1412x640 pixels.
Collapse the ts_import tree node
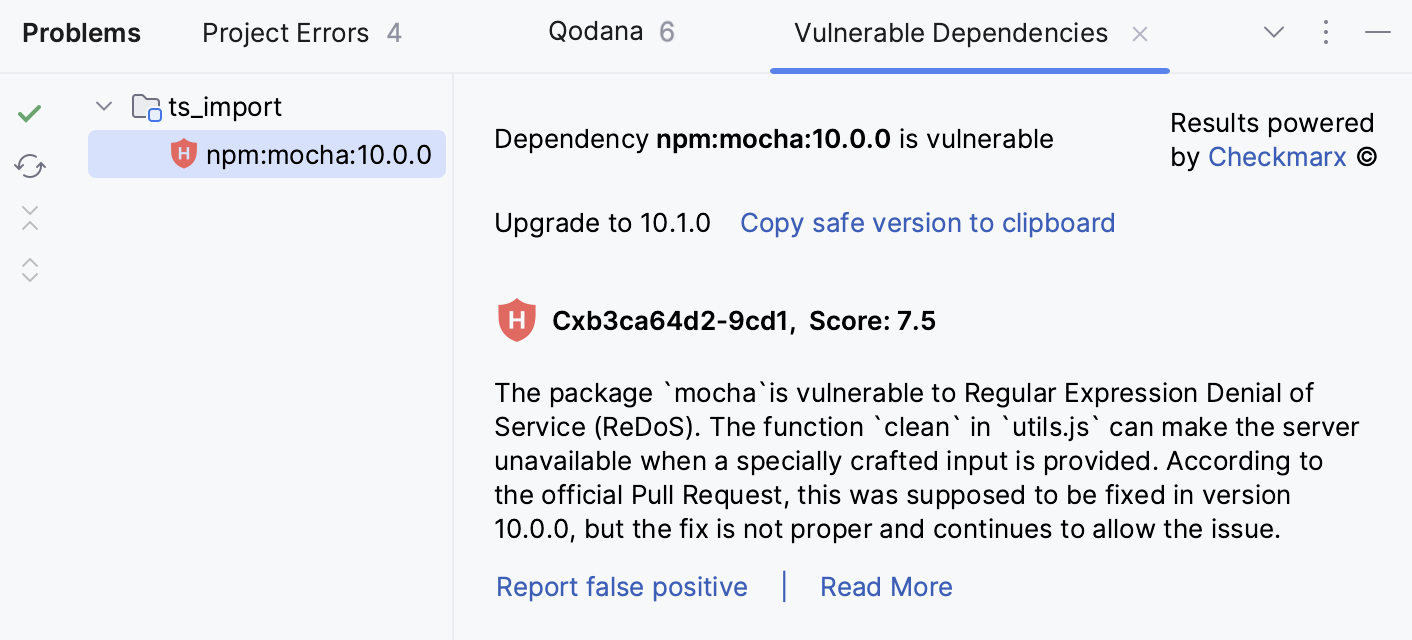click(x=104, y=105)
